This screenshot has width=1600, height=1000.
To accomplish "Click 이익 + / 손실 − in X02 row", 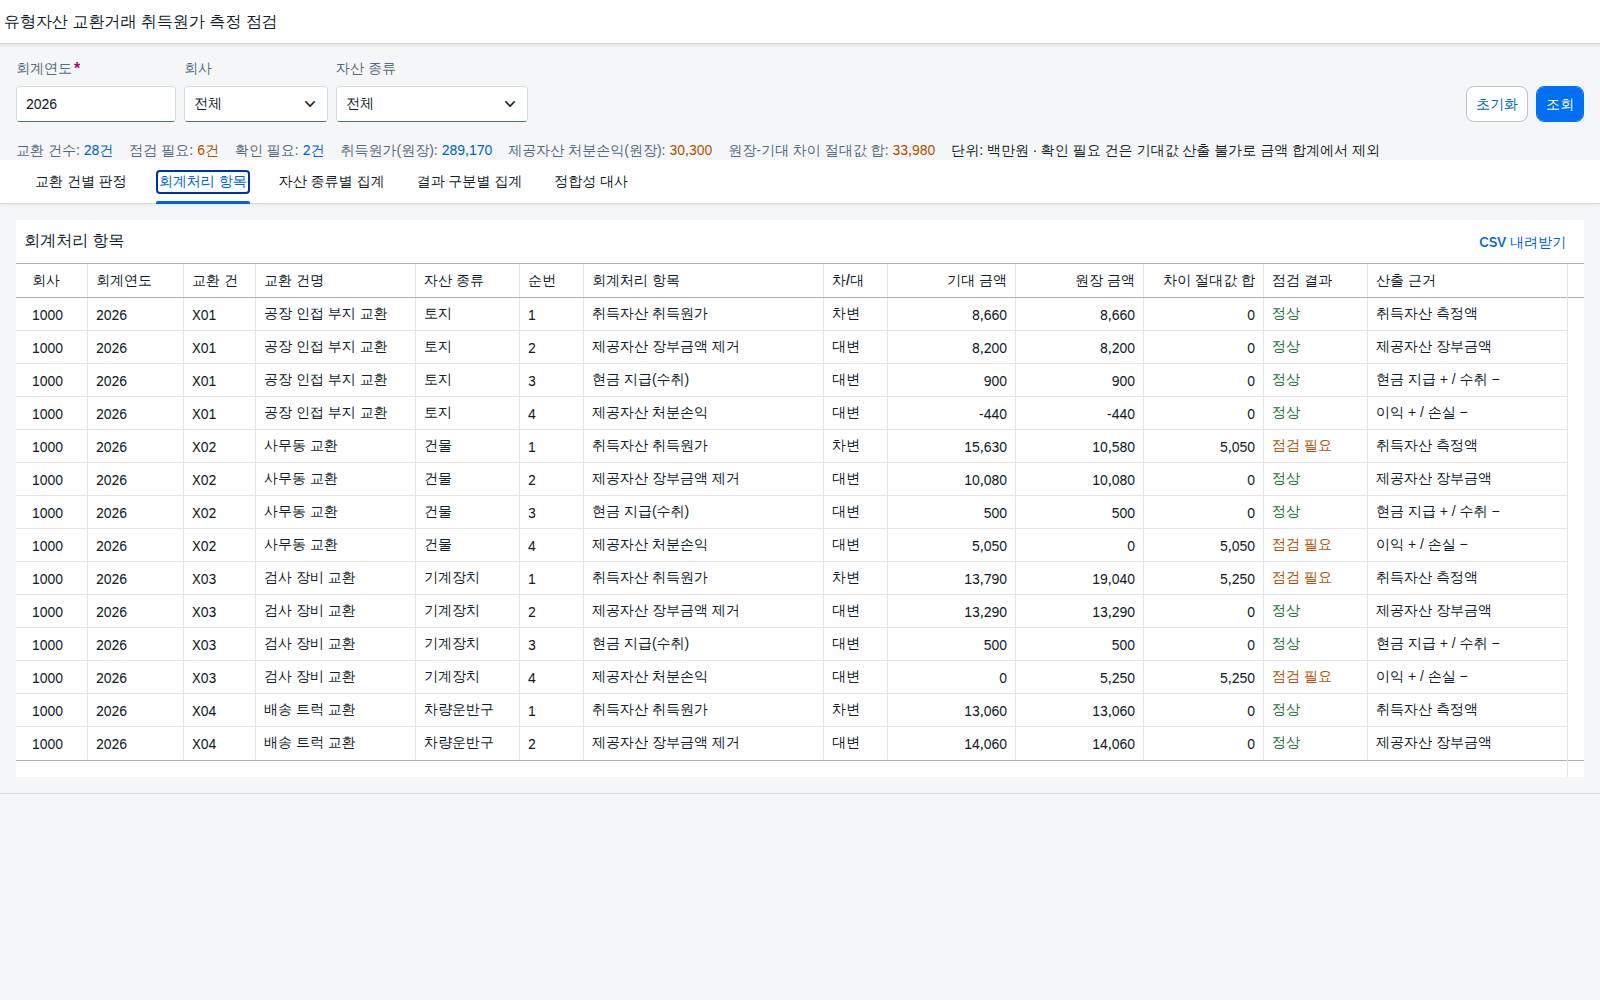I will (x=1422, y=545).
